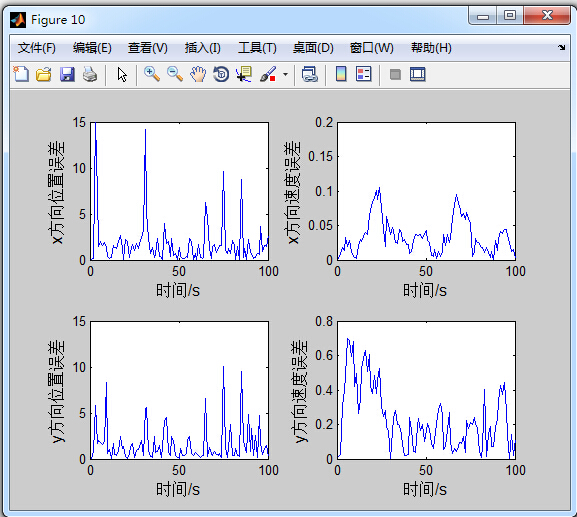
Task: Save the figure using floppy disk icon
Action: point(67,74)
